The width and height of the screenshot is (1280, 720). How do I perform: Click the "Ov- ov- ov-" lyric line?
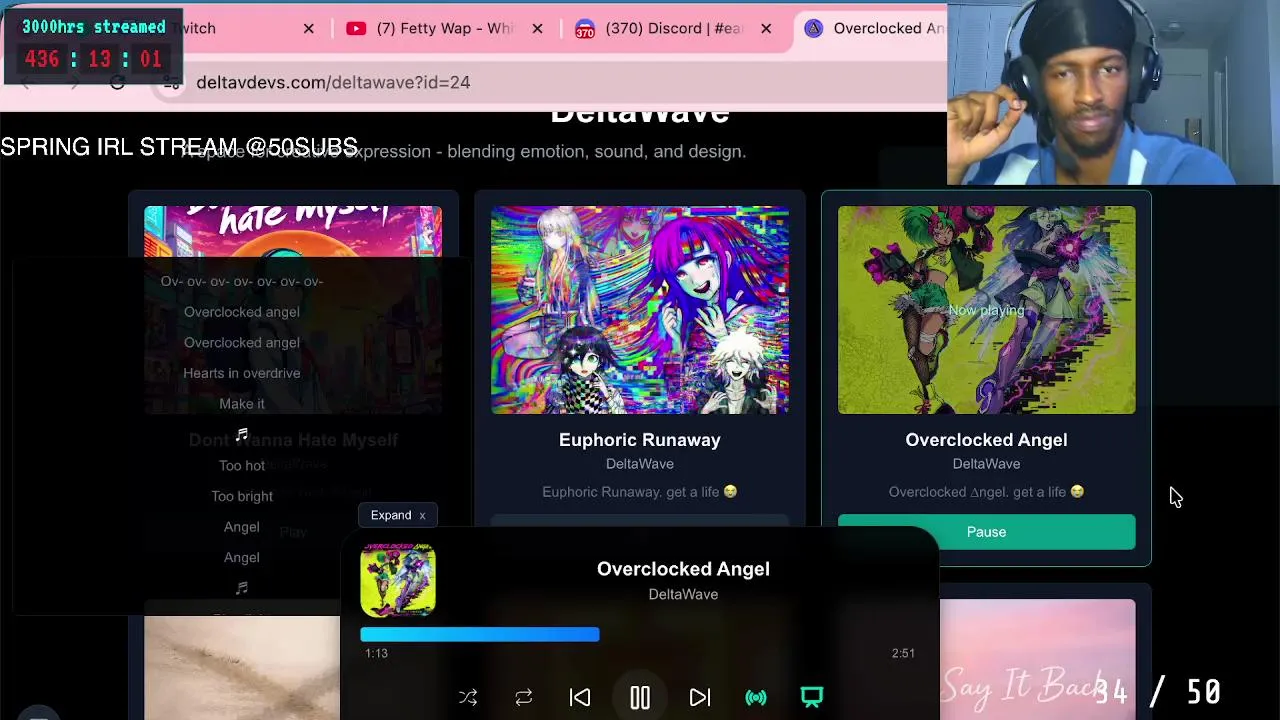tap(242, 281)
